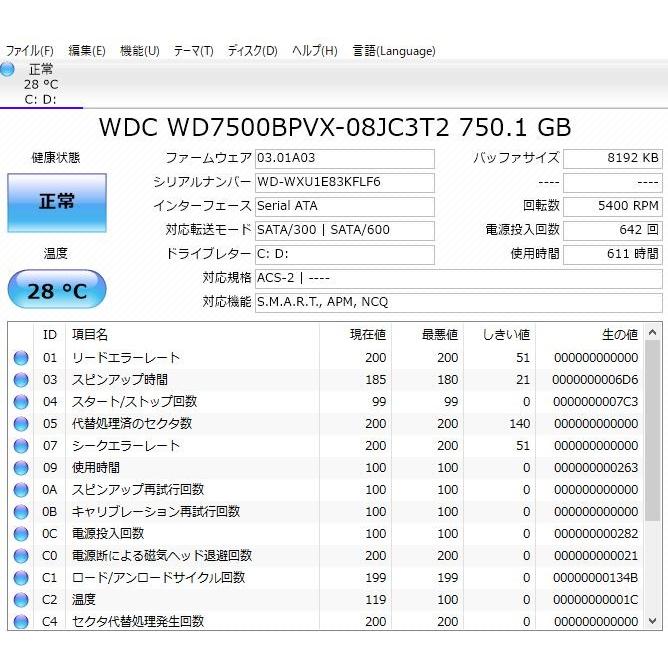Click the raw value 0000000006D6
This screenshot has width=668, height=668.
point(595,380)
